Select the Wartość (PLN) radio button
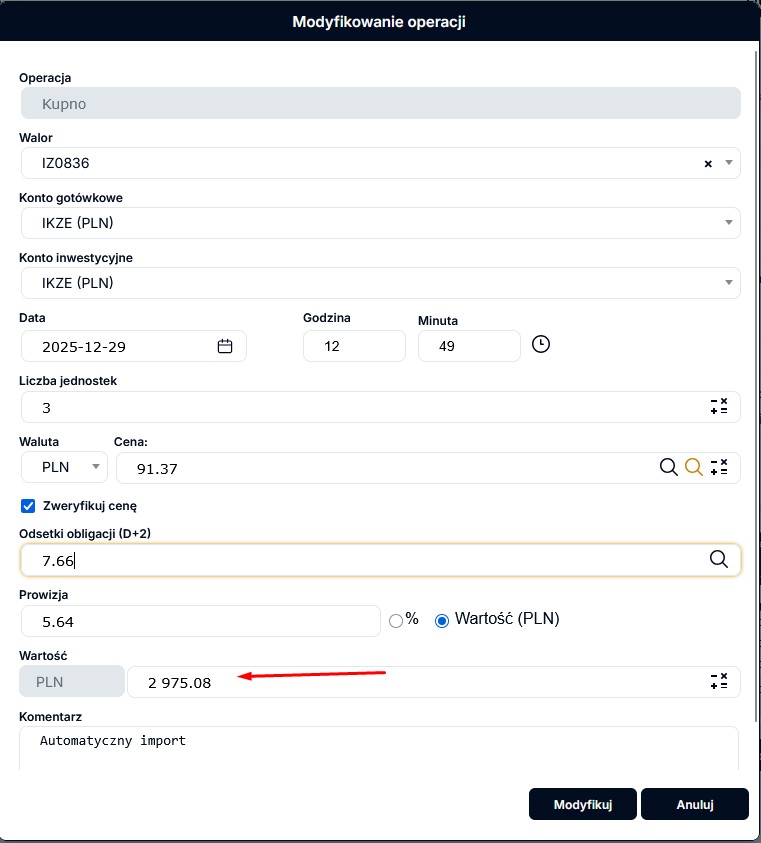 point(442,620)
